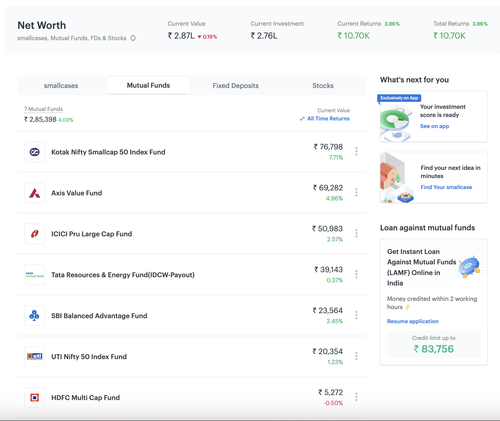Switch to the smallcases tab

tap(61, 86)
